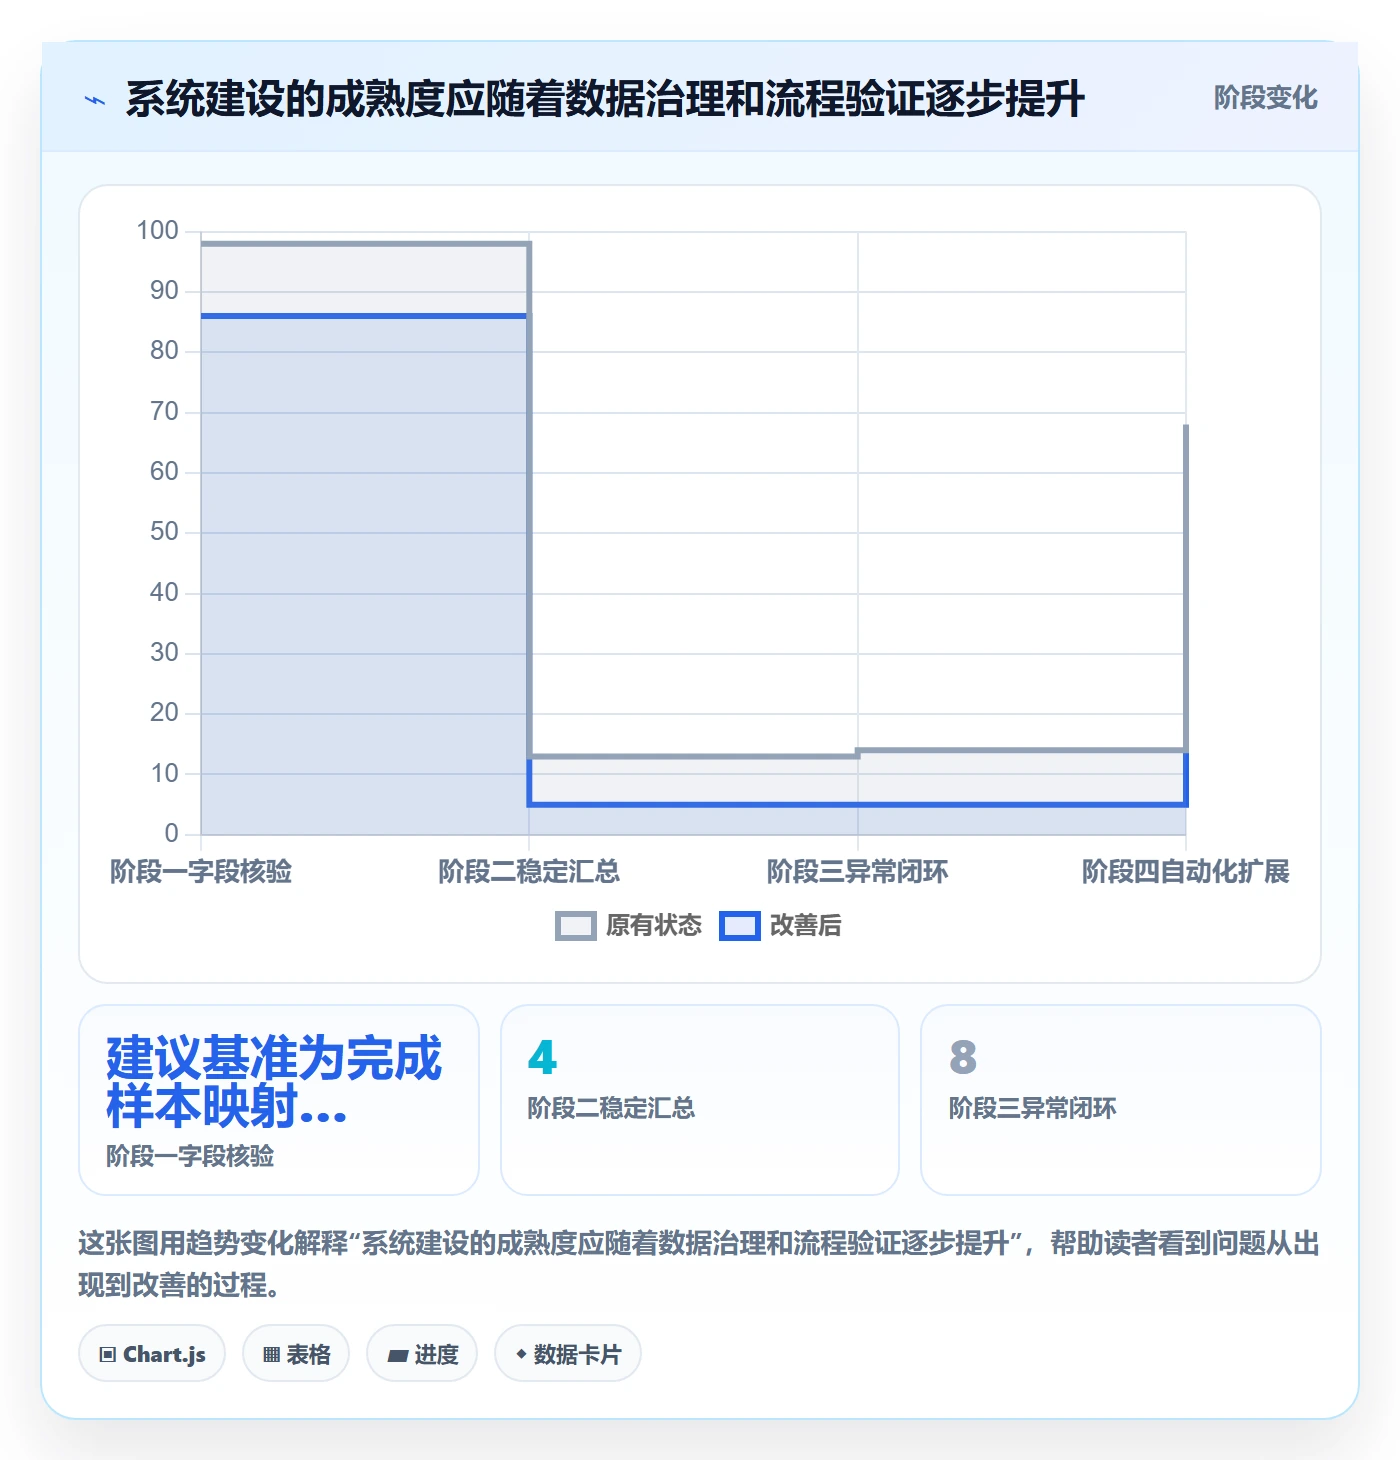Click the 阶段变化 label in the header

coord(1265,98)
